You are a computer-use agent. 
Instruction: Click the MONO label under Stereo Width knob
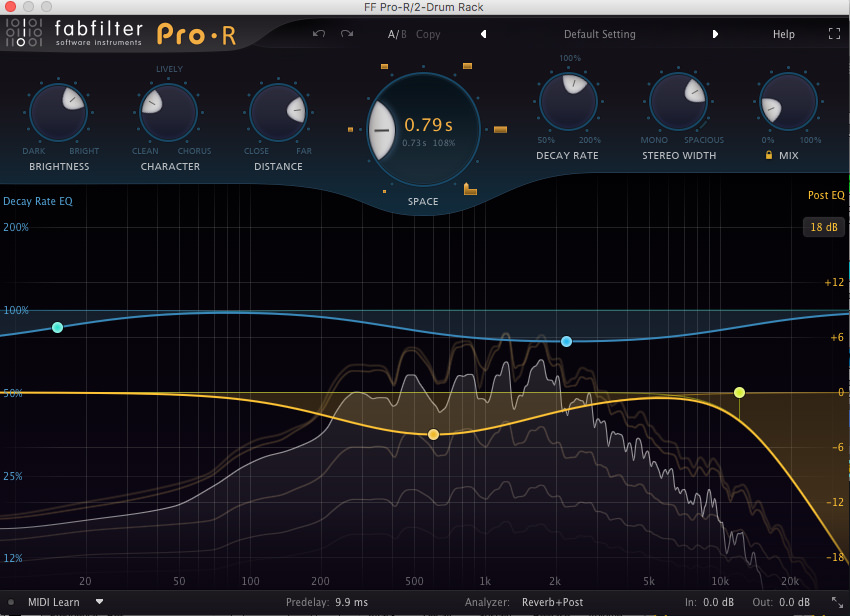pyautogui.click(x=654, y=140)
